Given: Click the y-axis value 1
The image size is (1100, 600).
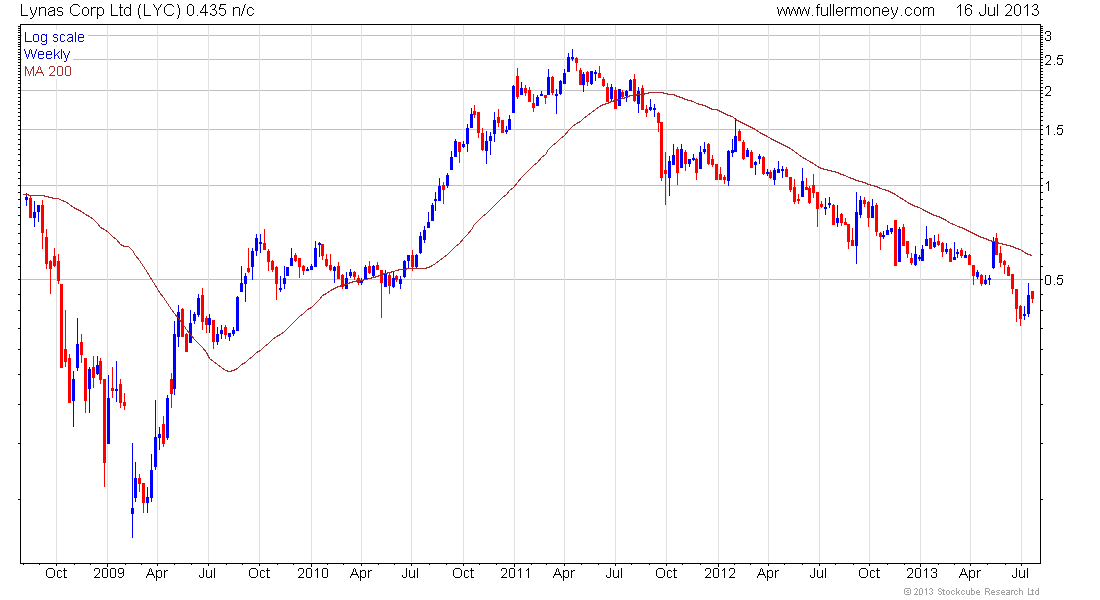Looking at the screenshot, I should [x=1048, y=186].
